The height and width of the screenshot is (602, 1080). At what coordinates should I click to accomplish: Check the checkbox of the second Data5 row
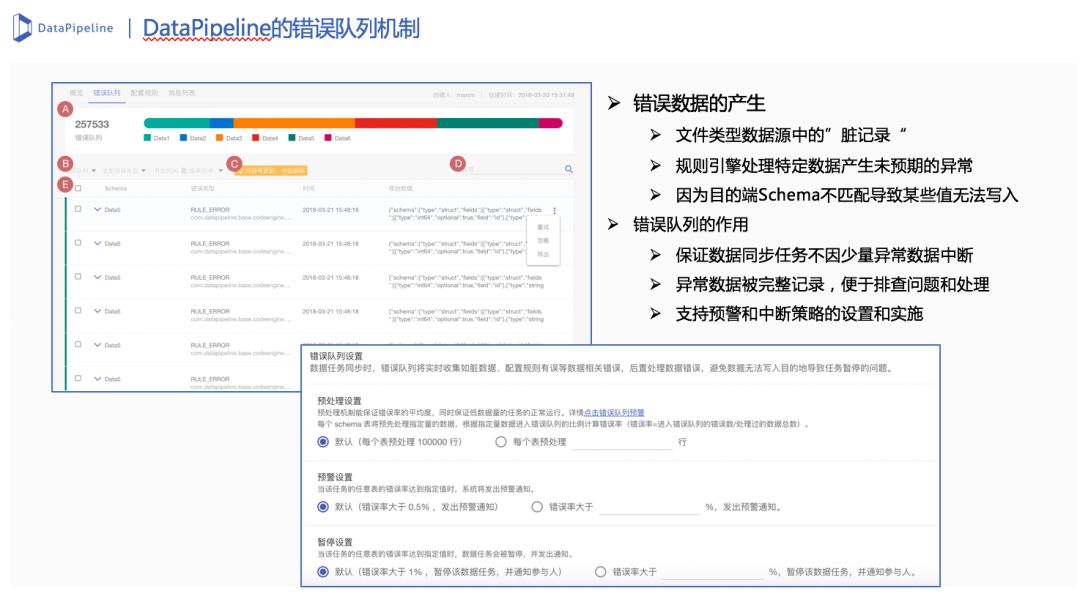[x=78, y=242]
